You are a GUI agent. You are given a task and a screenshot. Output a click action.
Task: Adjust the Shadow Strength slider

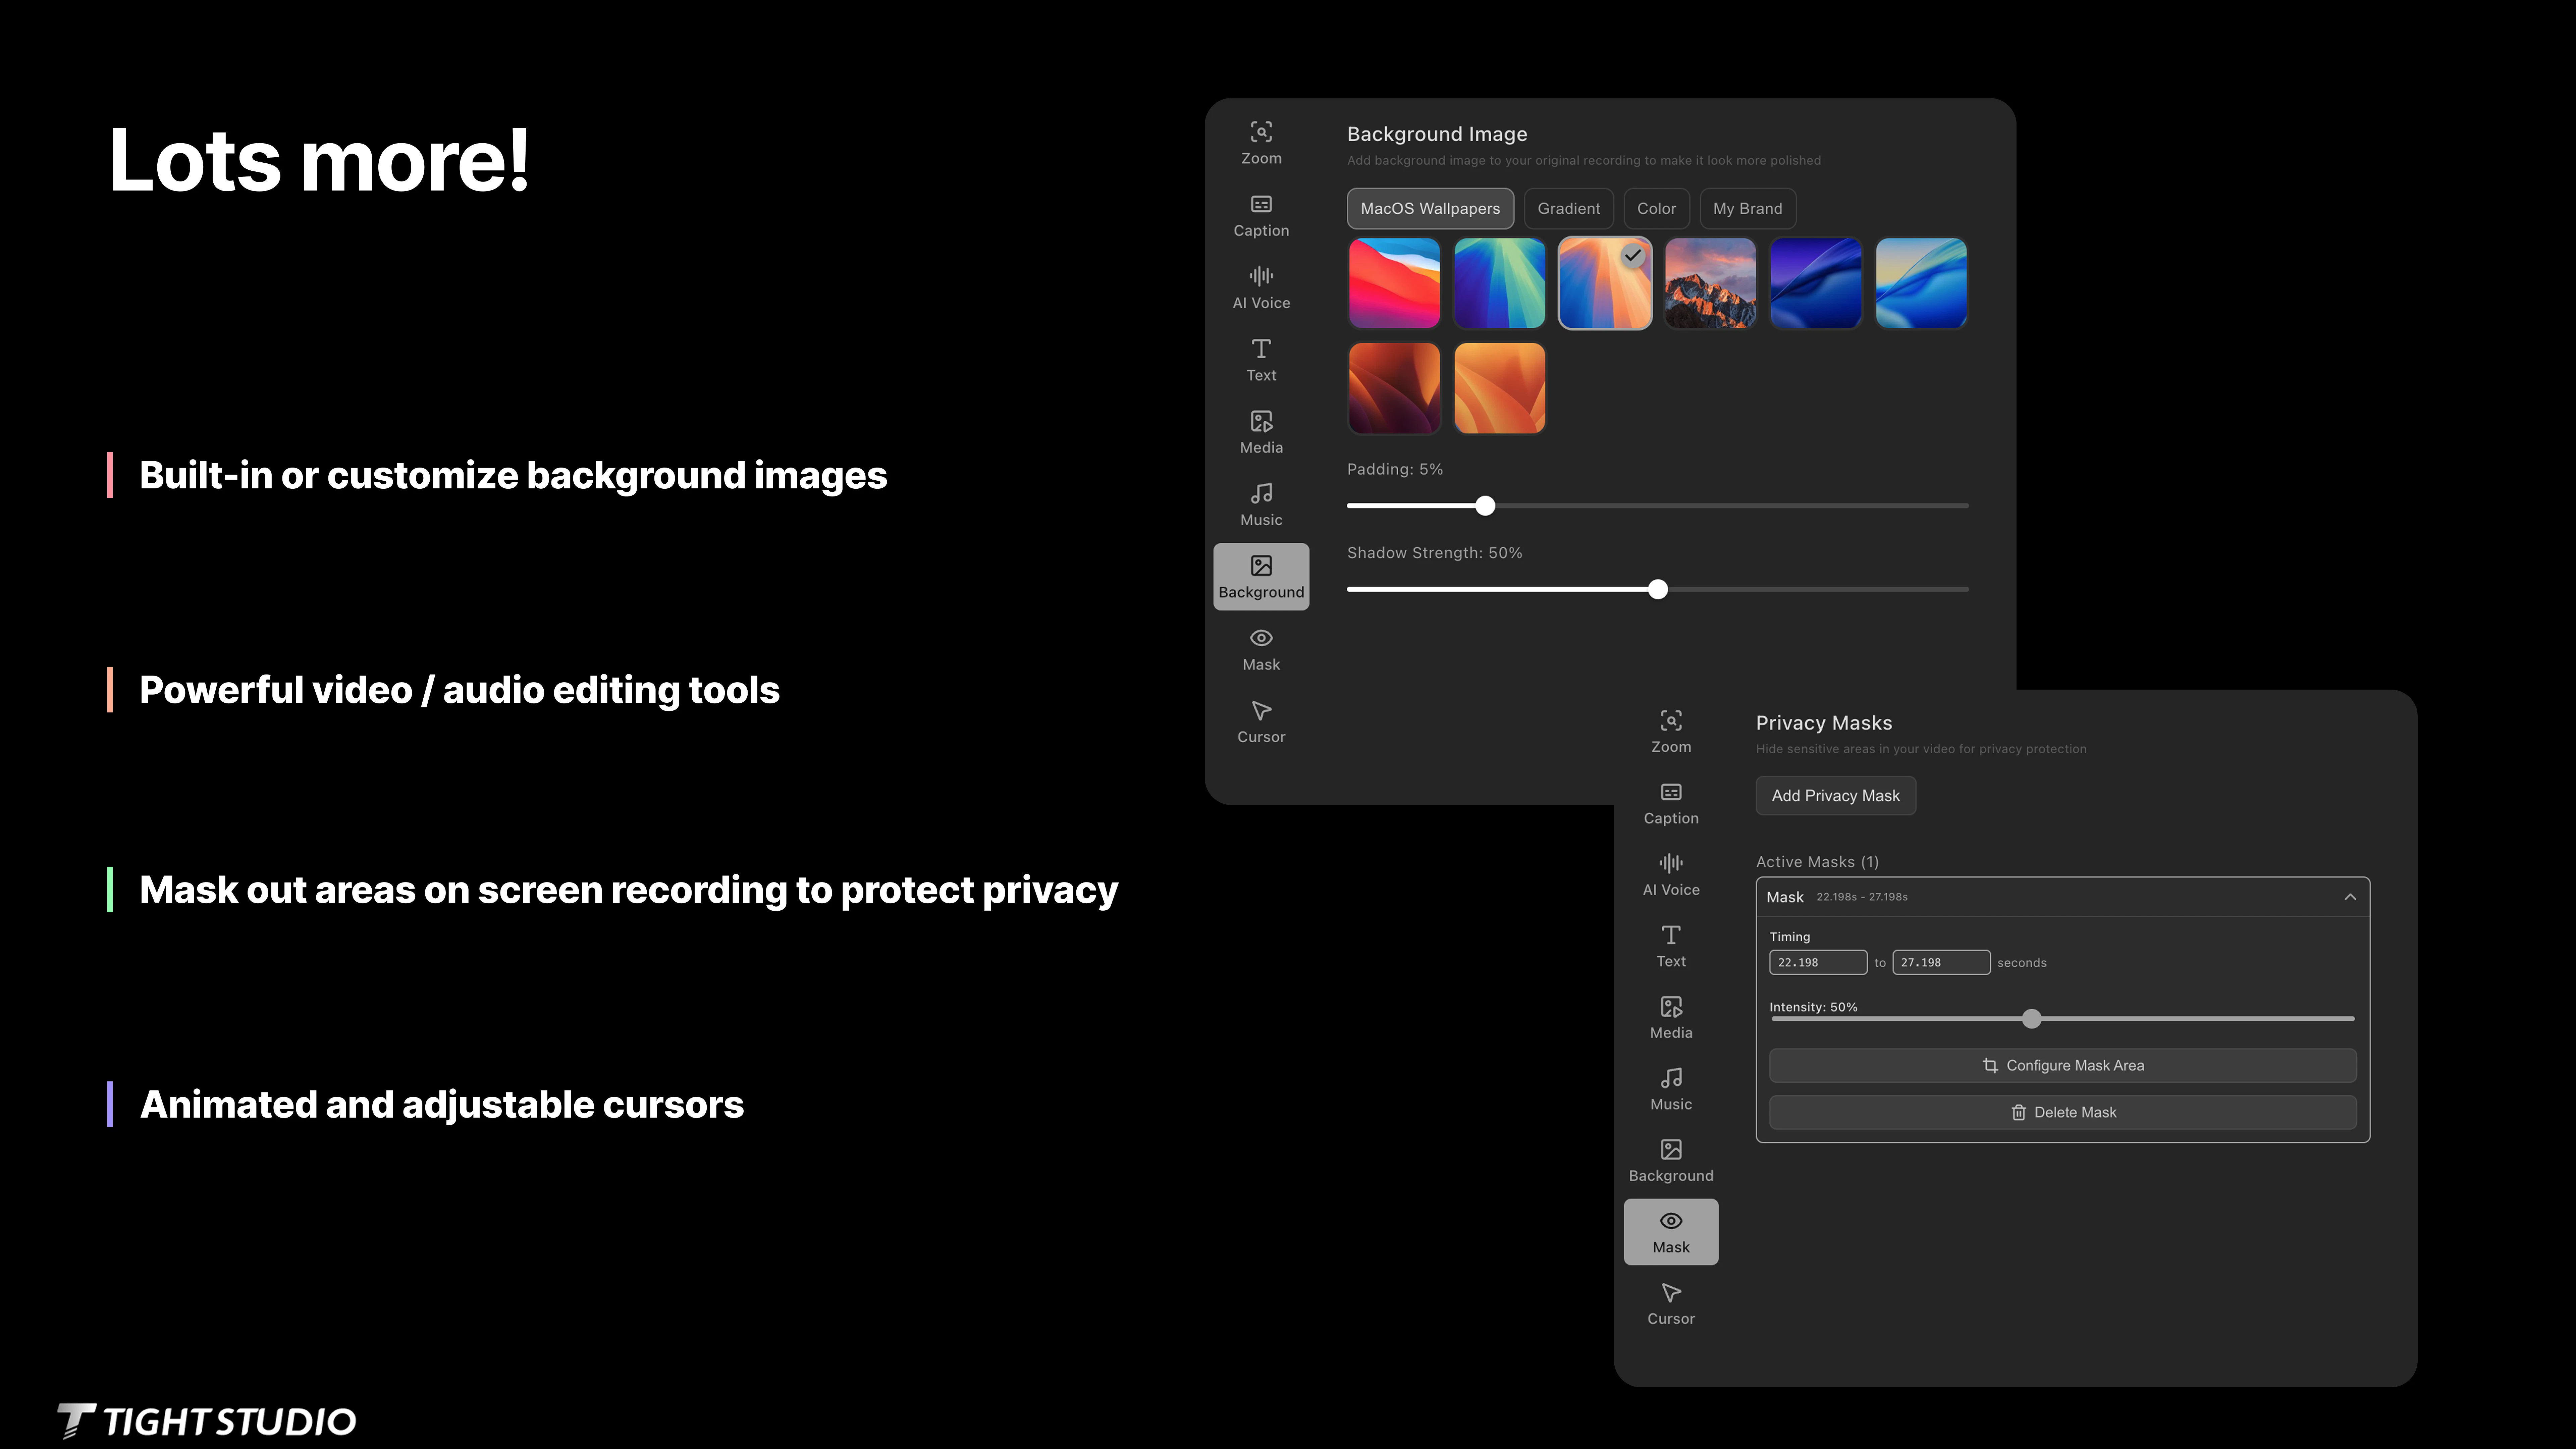1657,589
